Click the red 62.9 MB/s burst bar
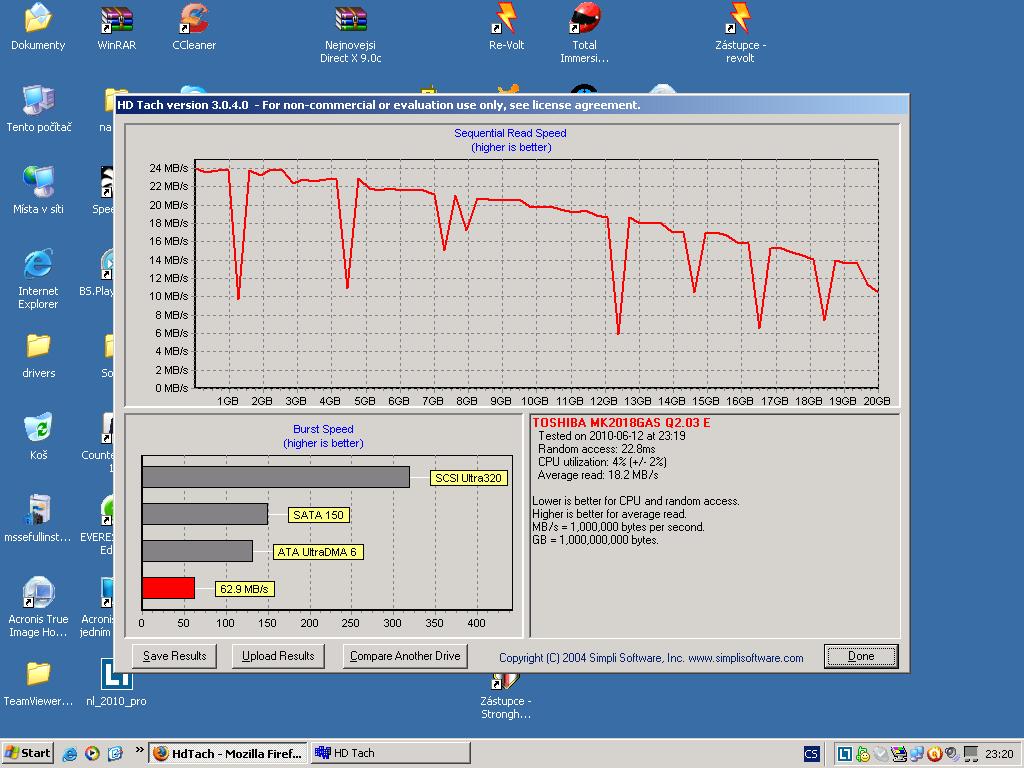Image resolution: width=1024 pixels, height=768 pixels. click(168, 588)
